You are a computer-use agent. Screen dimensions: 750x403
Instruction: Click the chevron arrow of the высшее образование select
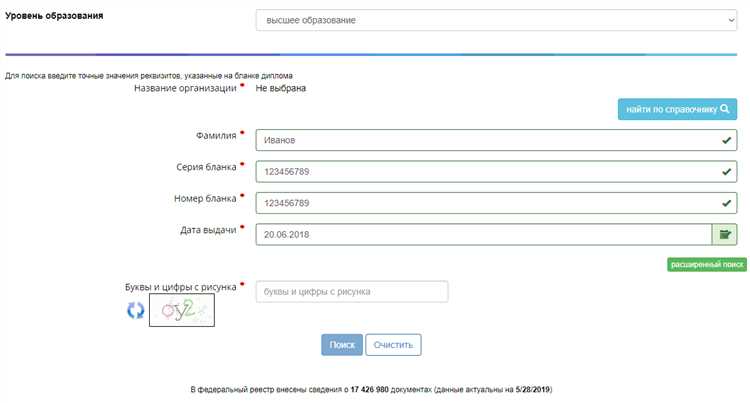pyautogui.click(x=729, y=20)
